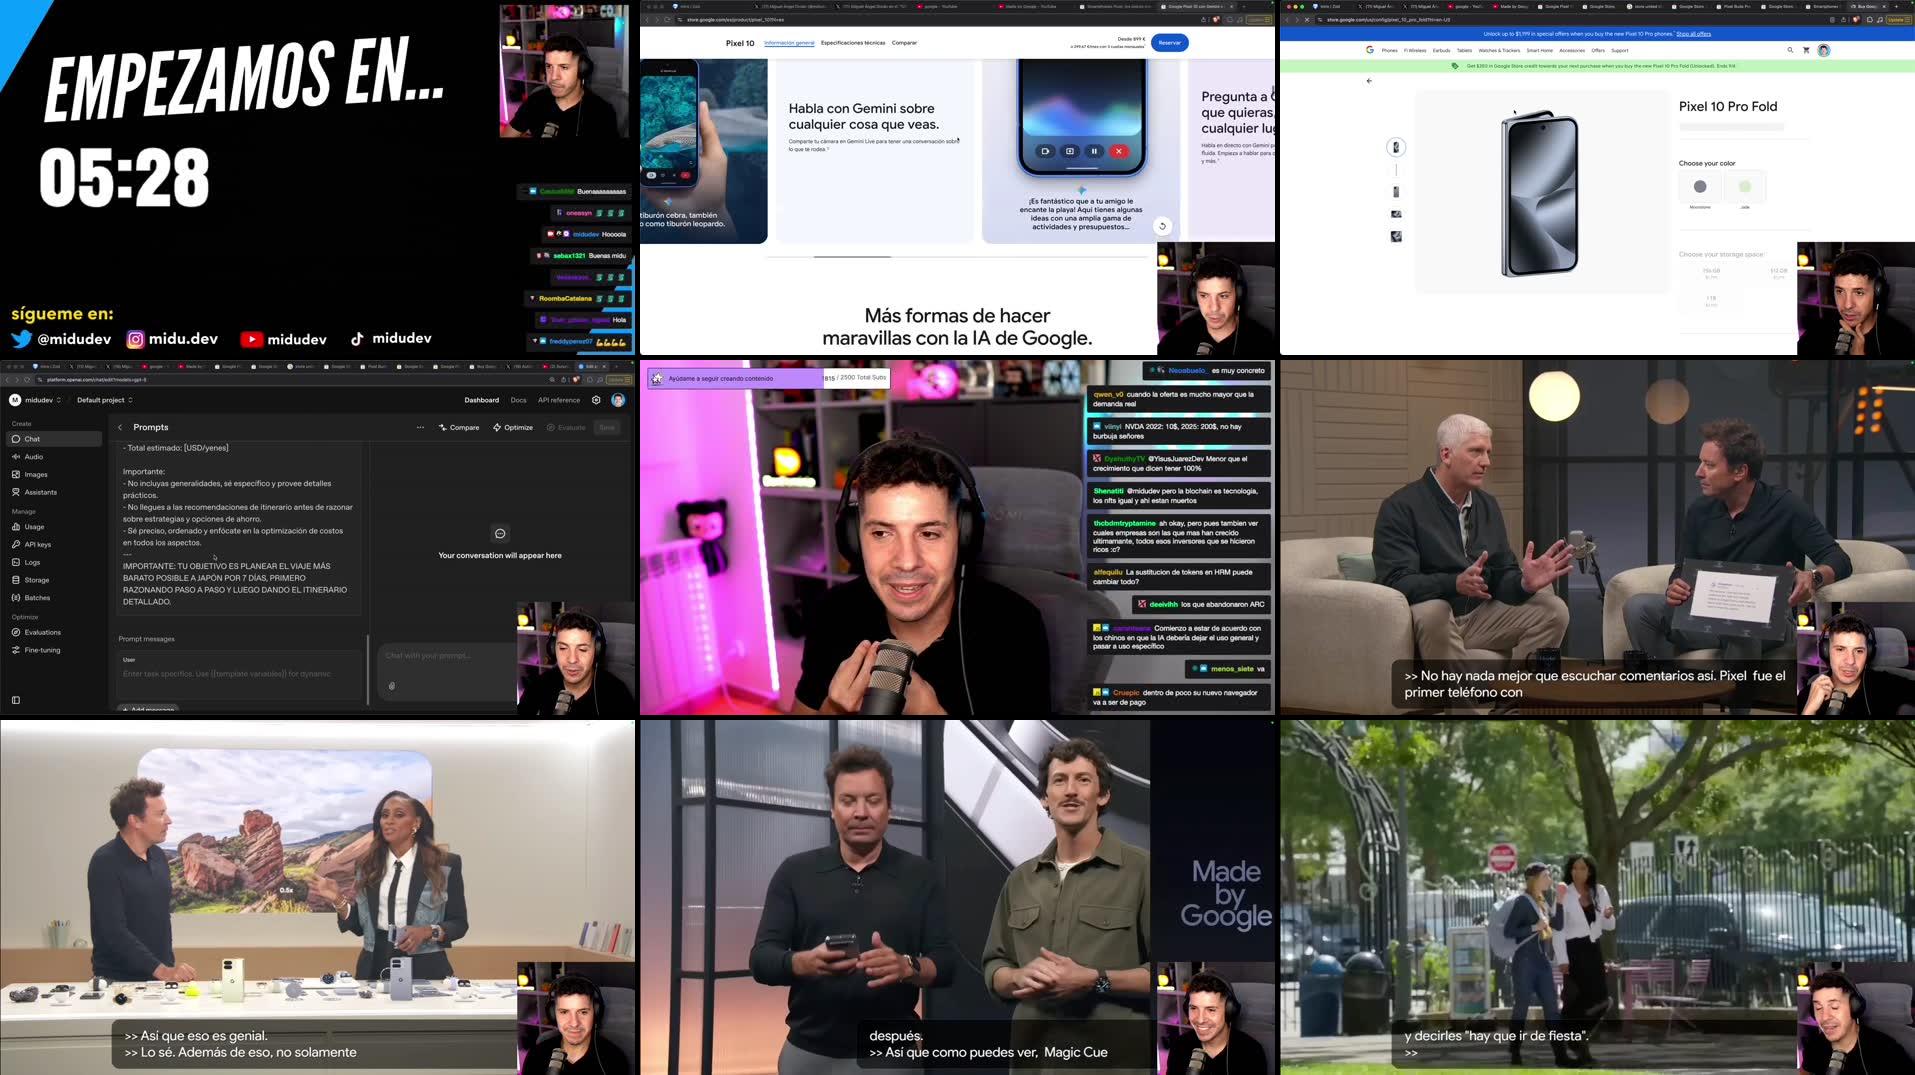Viewport: 1915px width, 1075px height.
Task: Open Offers in Google Store nav
Action: point(1598,50)
